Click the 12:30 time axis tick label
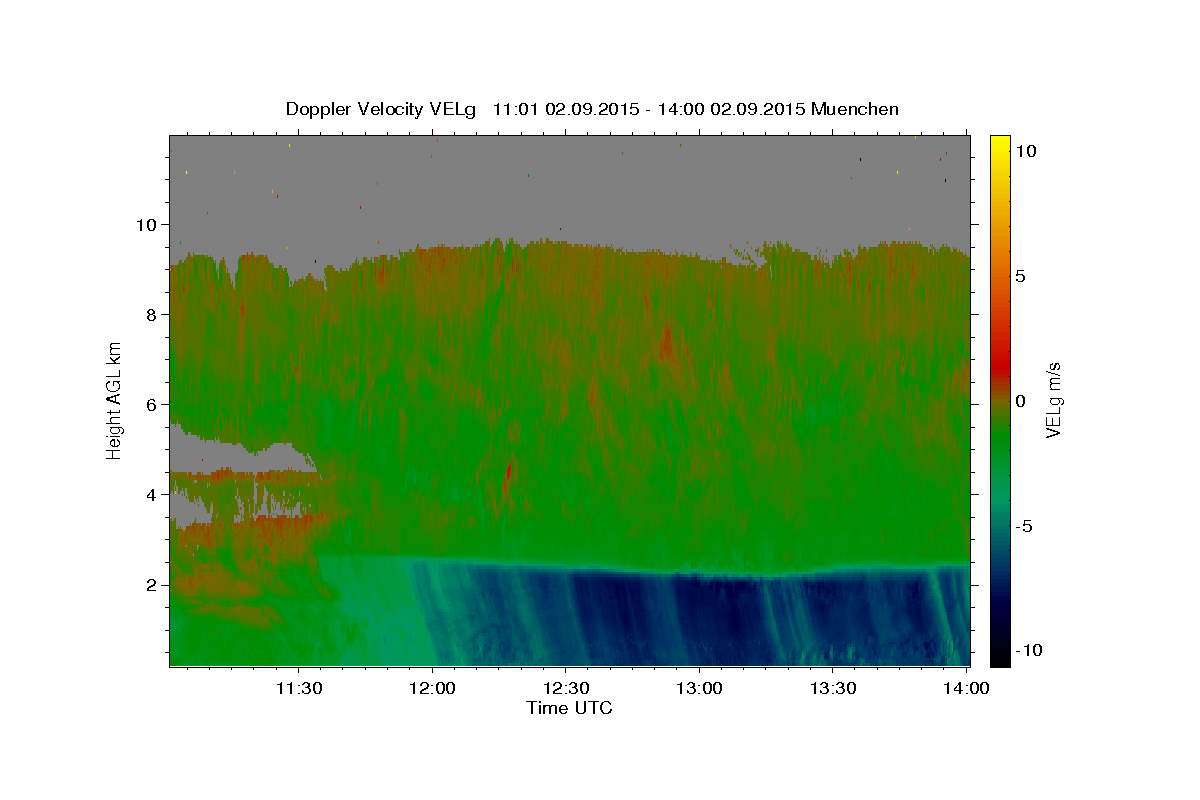 [565, 688]
